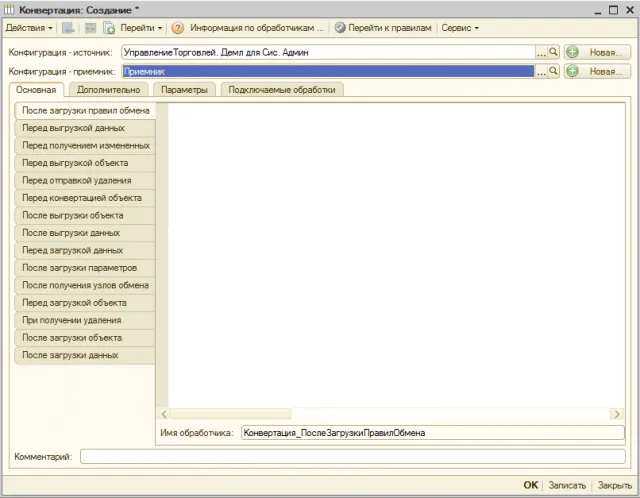This screenshot has width=640, height=498.
Task: Select После получения узлов обмена handler
Action: click(x=85, y=285)
